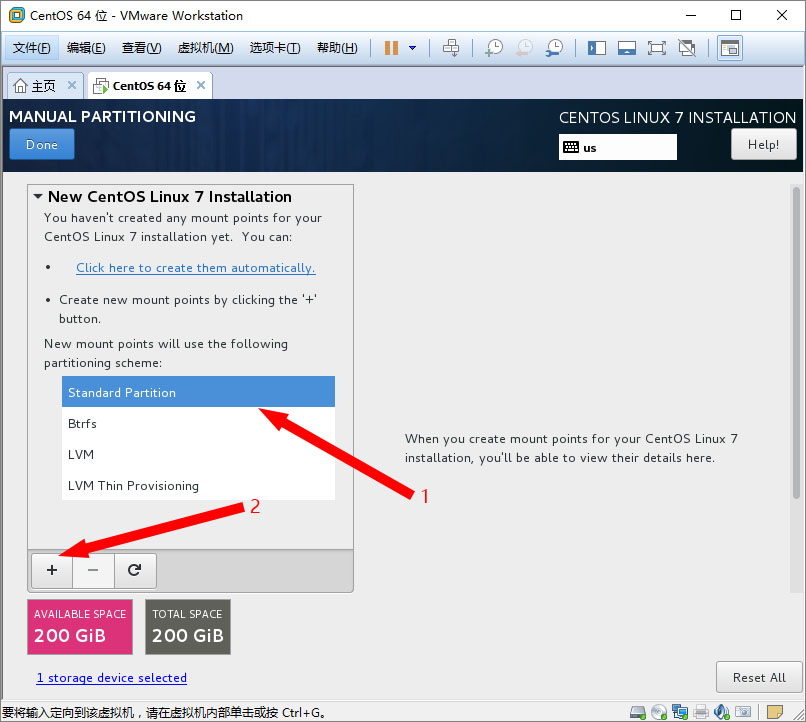Image resolution: width=806 pixels, height=722 pixels.
Task: Click the us keyboard layout field
Action: (x=617, y=147)
